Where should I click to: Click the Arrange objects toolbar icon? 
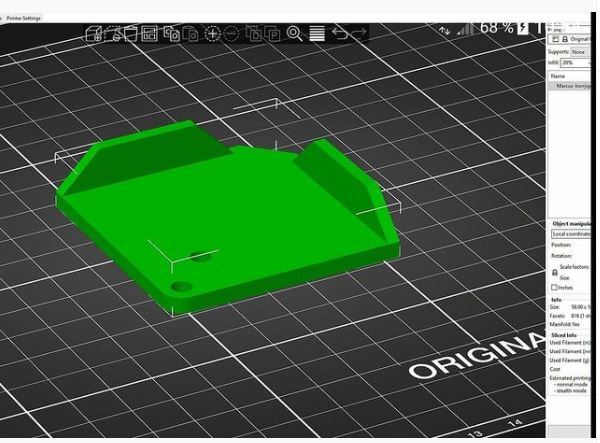pyautogui.click(x=150, y=34)
